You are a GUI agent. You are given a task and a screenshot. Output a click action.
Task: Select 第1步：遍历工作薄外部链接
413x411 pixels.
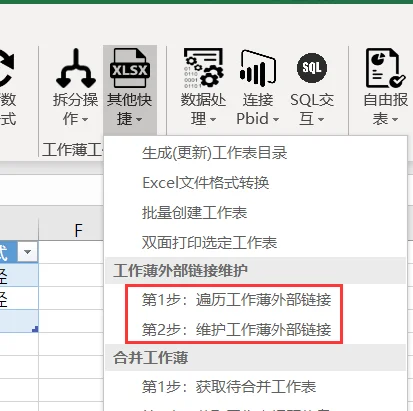click(256, 300)
